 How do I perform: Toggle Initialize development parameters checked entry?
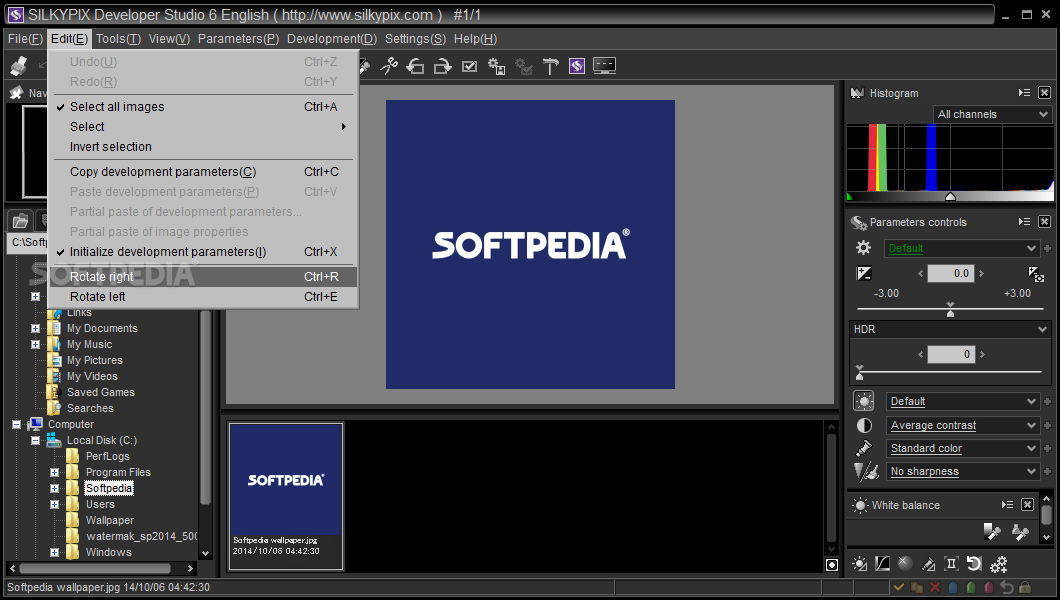pyautogui.click(x=203, y=251)
